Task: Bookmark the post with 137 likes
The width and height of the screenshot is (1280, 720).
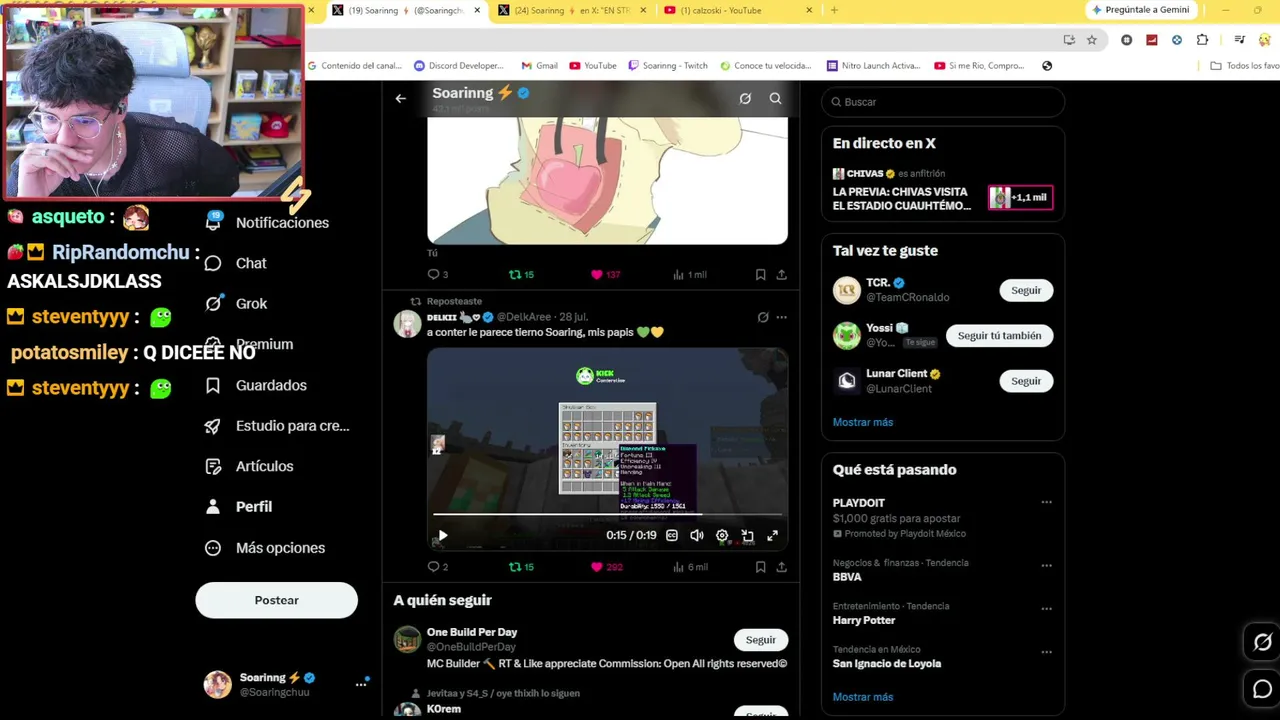Action: (760, 274)
